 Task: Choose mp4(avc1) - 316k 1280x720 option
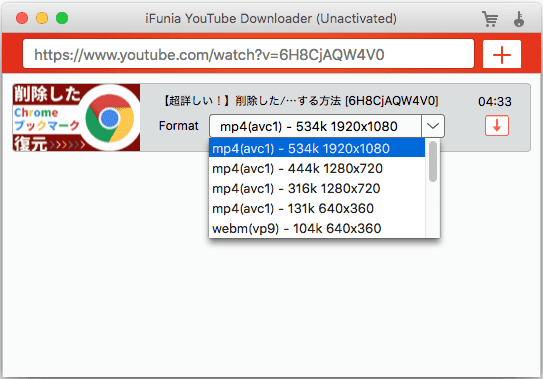(x=317, y=188)
